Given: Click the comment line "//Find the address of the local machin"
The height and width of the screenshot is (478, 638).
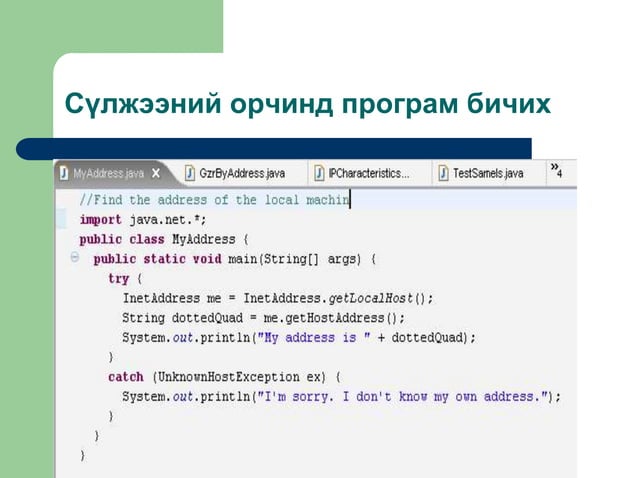Looking at the screenshot, I should (x=214, y=200).
